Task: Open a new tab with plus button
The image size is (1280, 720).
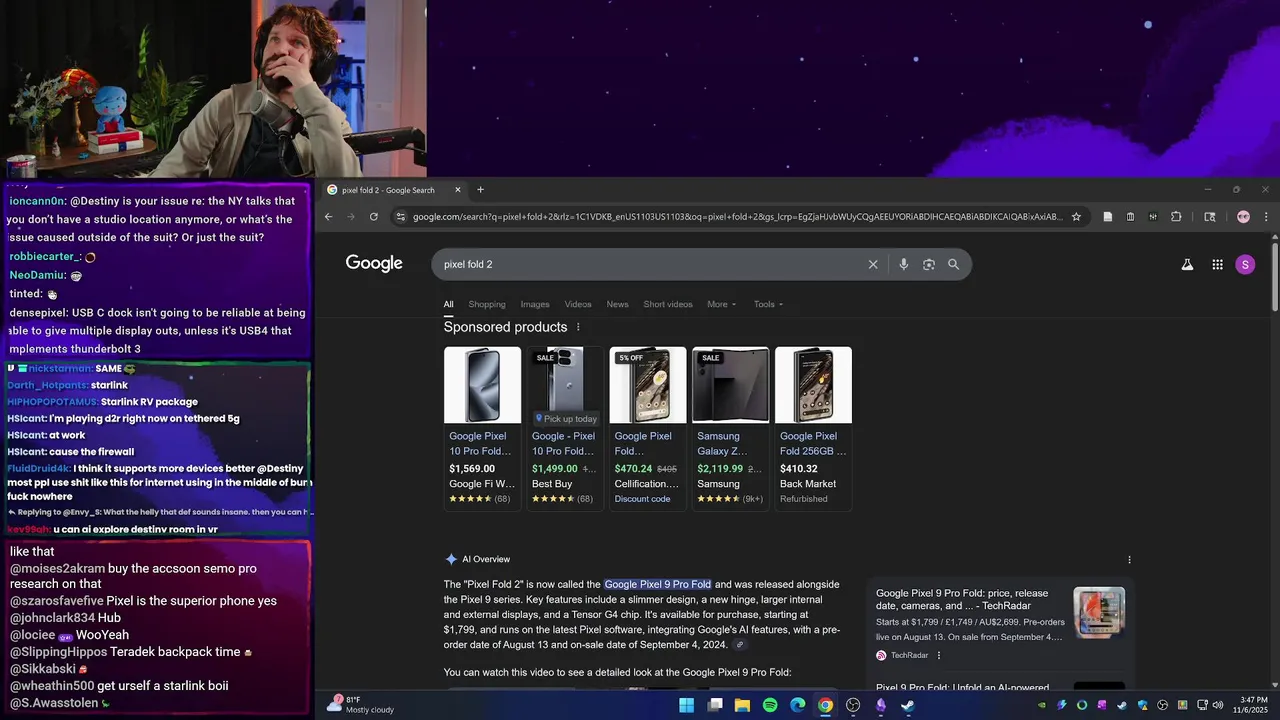Action: click(480, 190)
